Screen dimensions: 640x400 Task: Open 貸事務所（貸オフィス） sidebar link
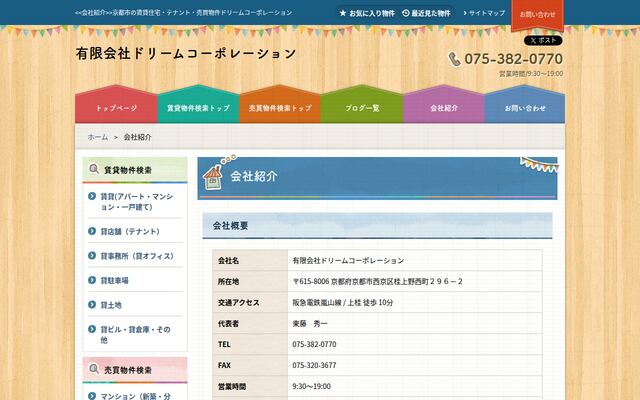click(x=137, y=256)
